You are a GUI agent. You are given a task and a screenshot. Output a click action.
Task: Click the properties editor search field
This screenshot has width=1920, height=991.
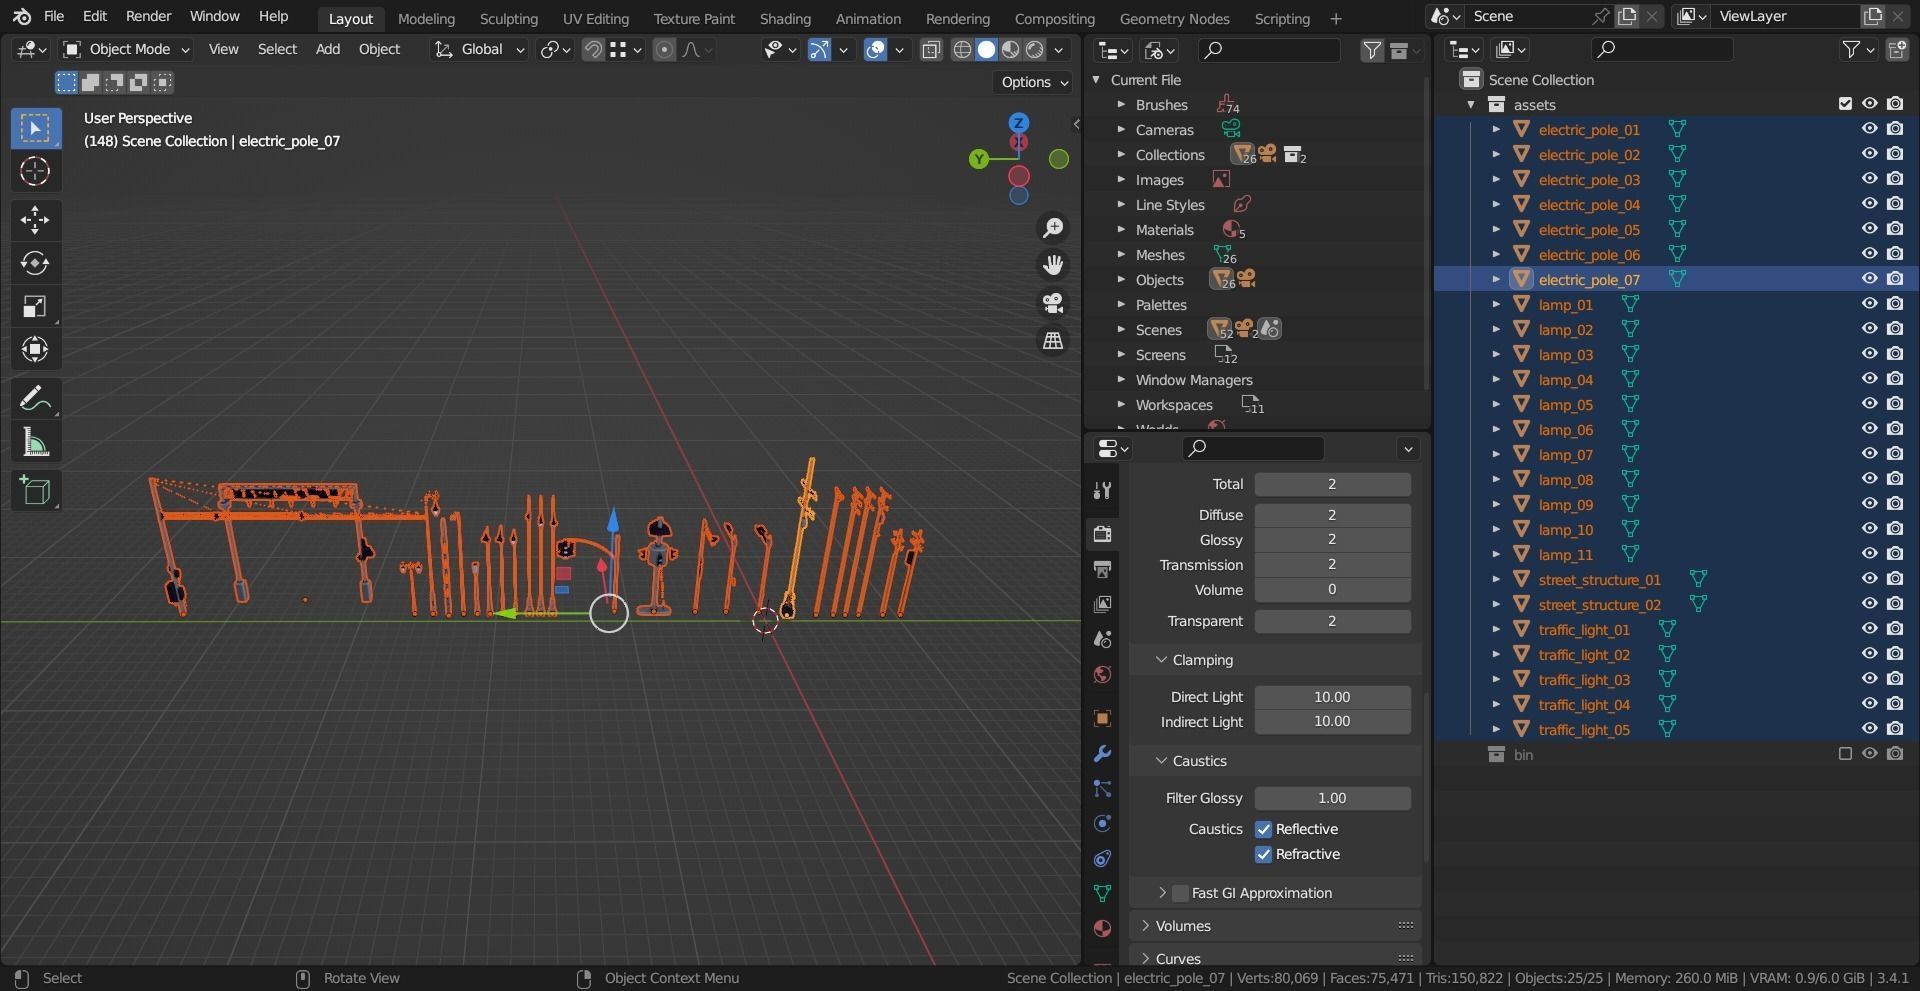1254,448
